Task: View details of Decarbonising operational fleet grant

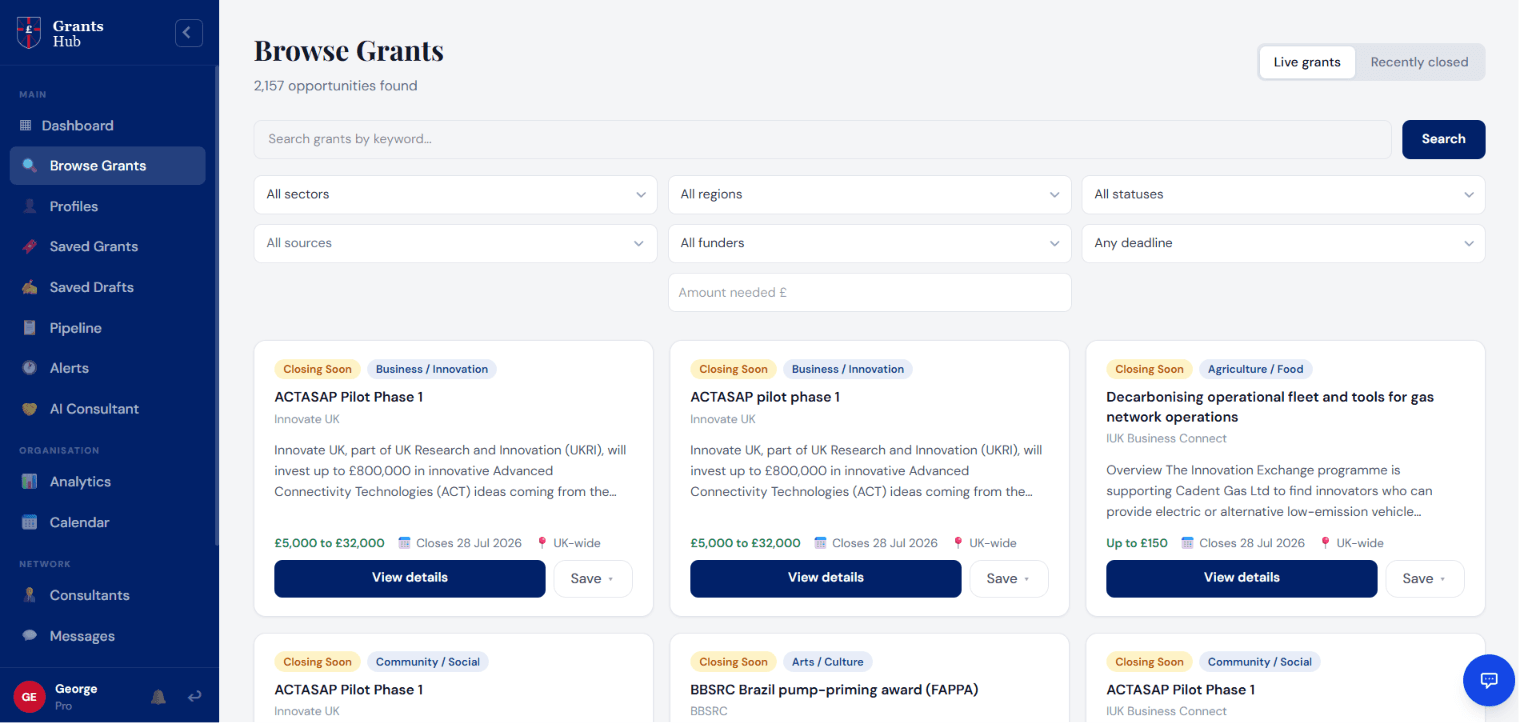Action: pyautogui.click(x=1241, y=578)
